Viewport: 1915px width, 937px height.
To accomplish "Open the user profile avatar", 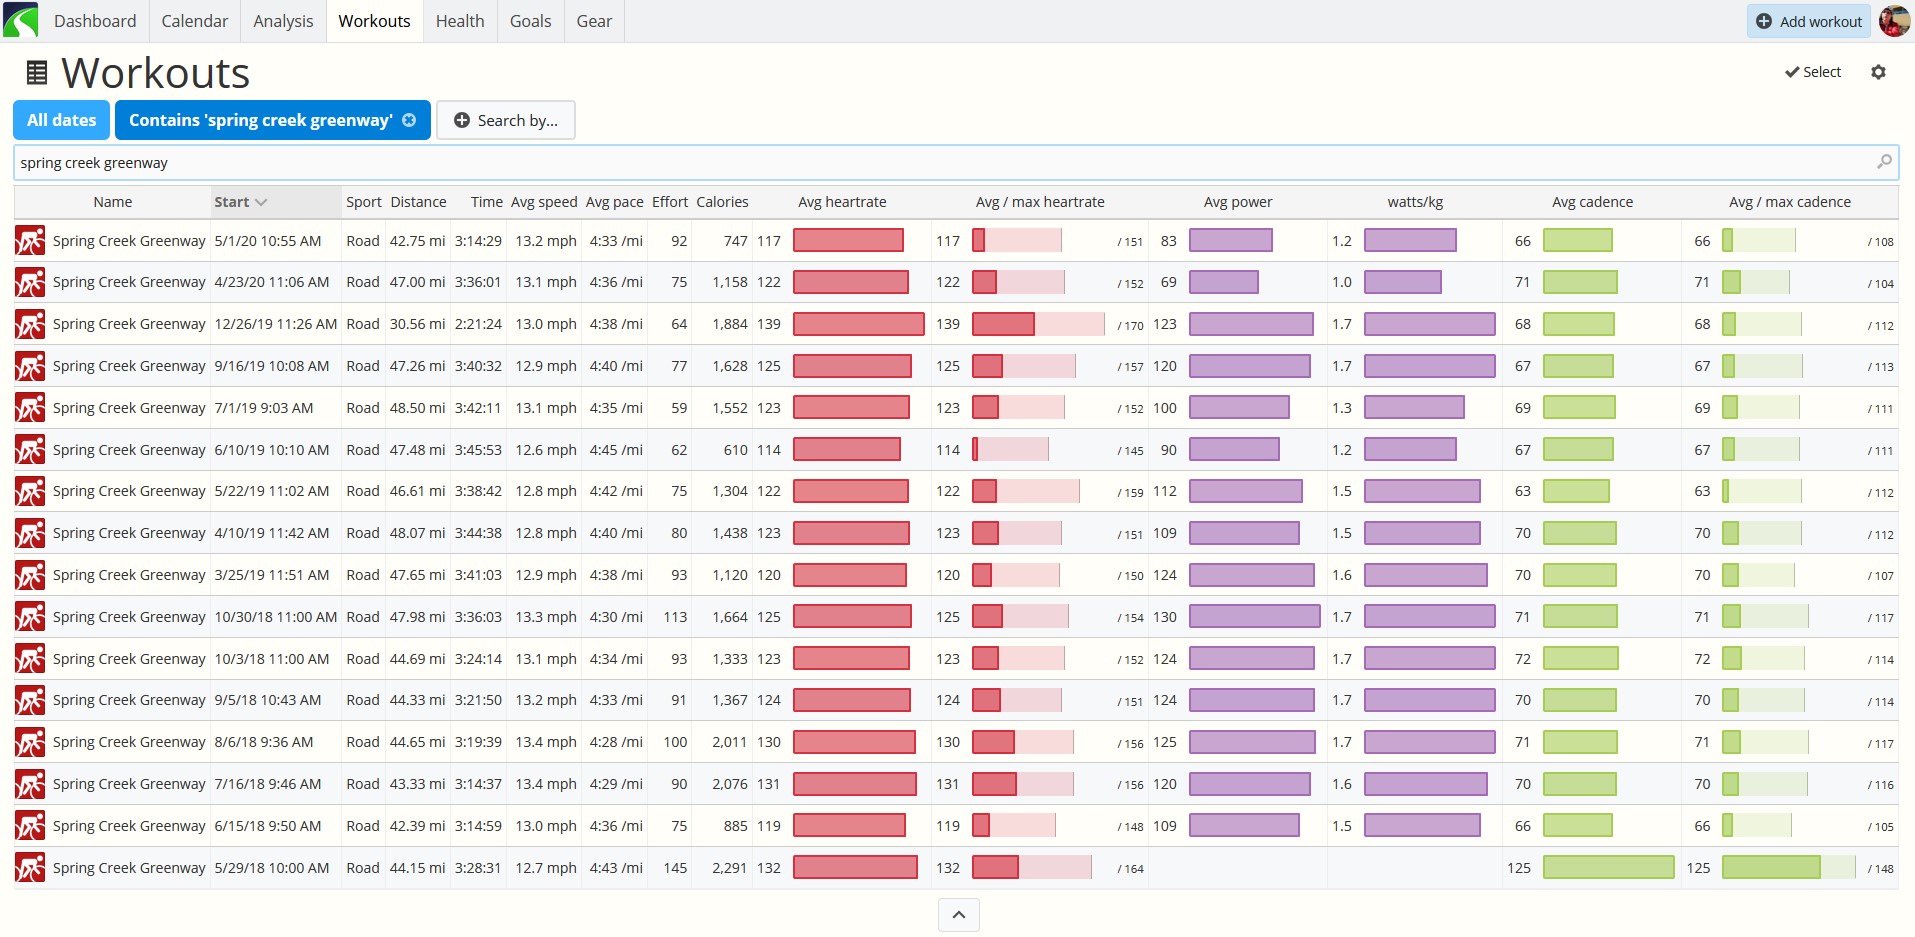I will (x=1894, y=20).
